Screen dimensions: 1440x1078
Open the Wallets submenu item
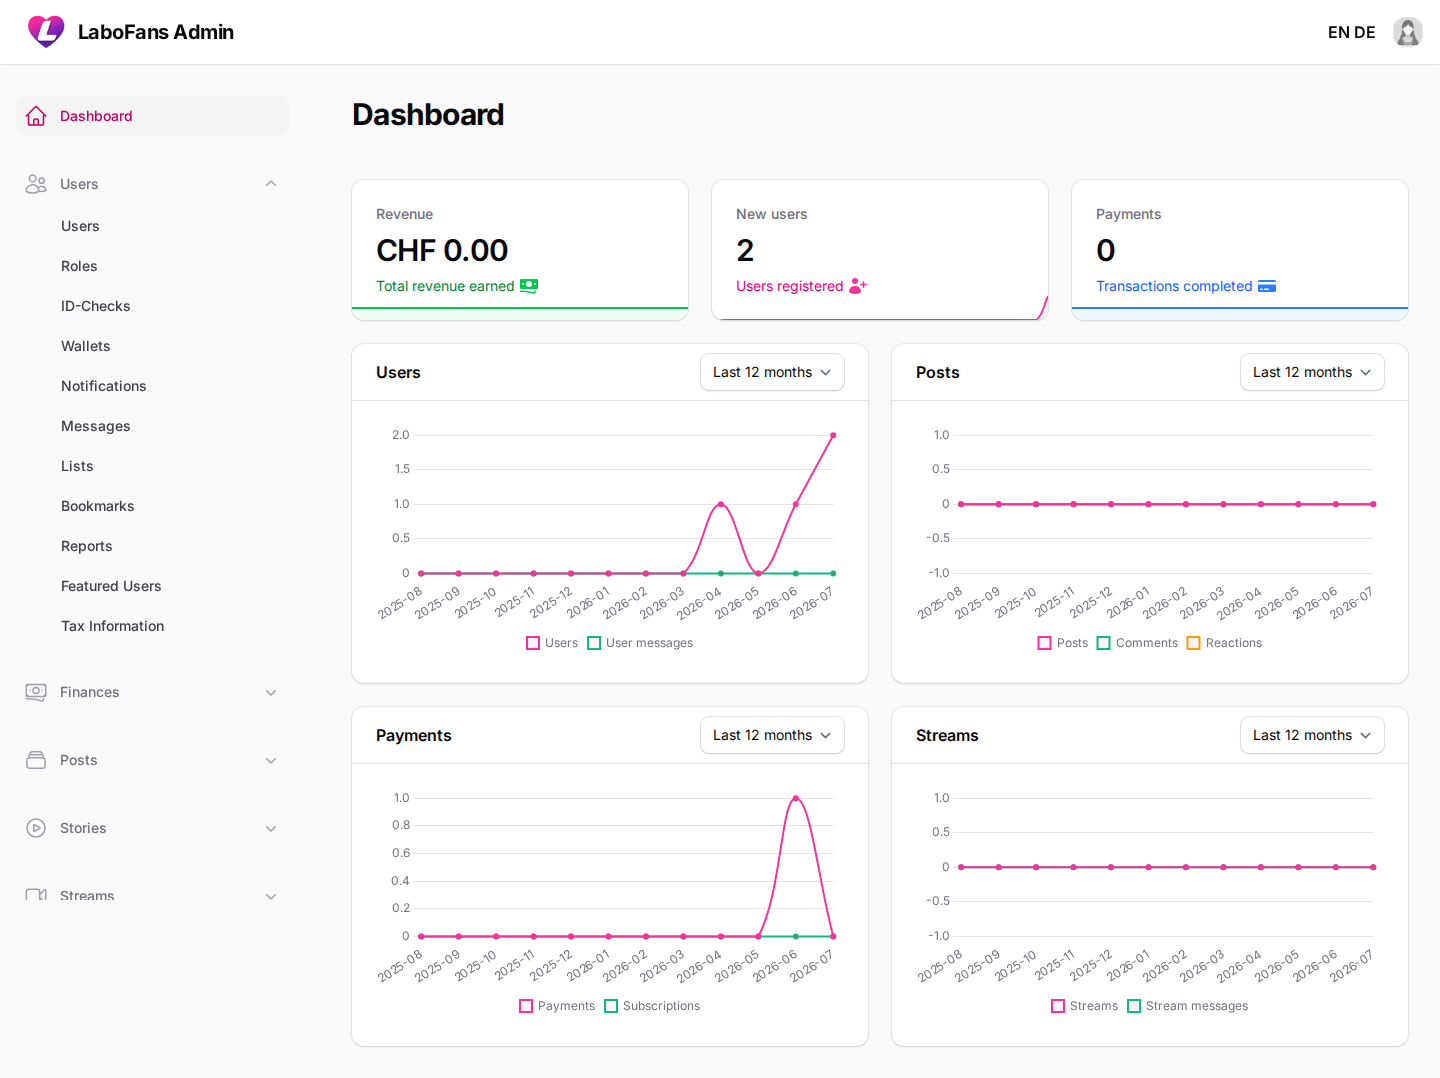click(x=86, y=346)
